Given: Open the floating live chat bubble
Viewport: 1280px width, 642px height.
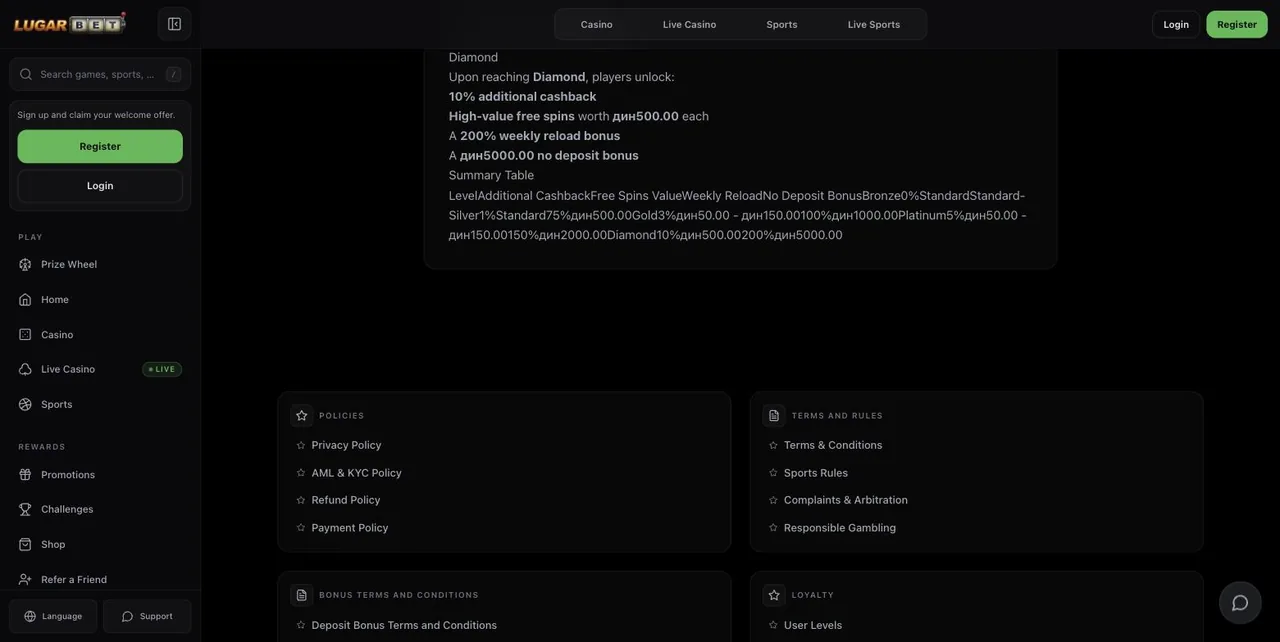Looking at the screenshot, I should pos(1240,603).
